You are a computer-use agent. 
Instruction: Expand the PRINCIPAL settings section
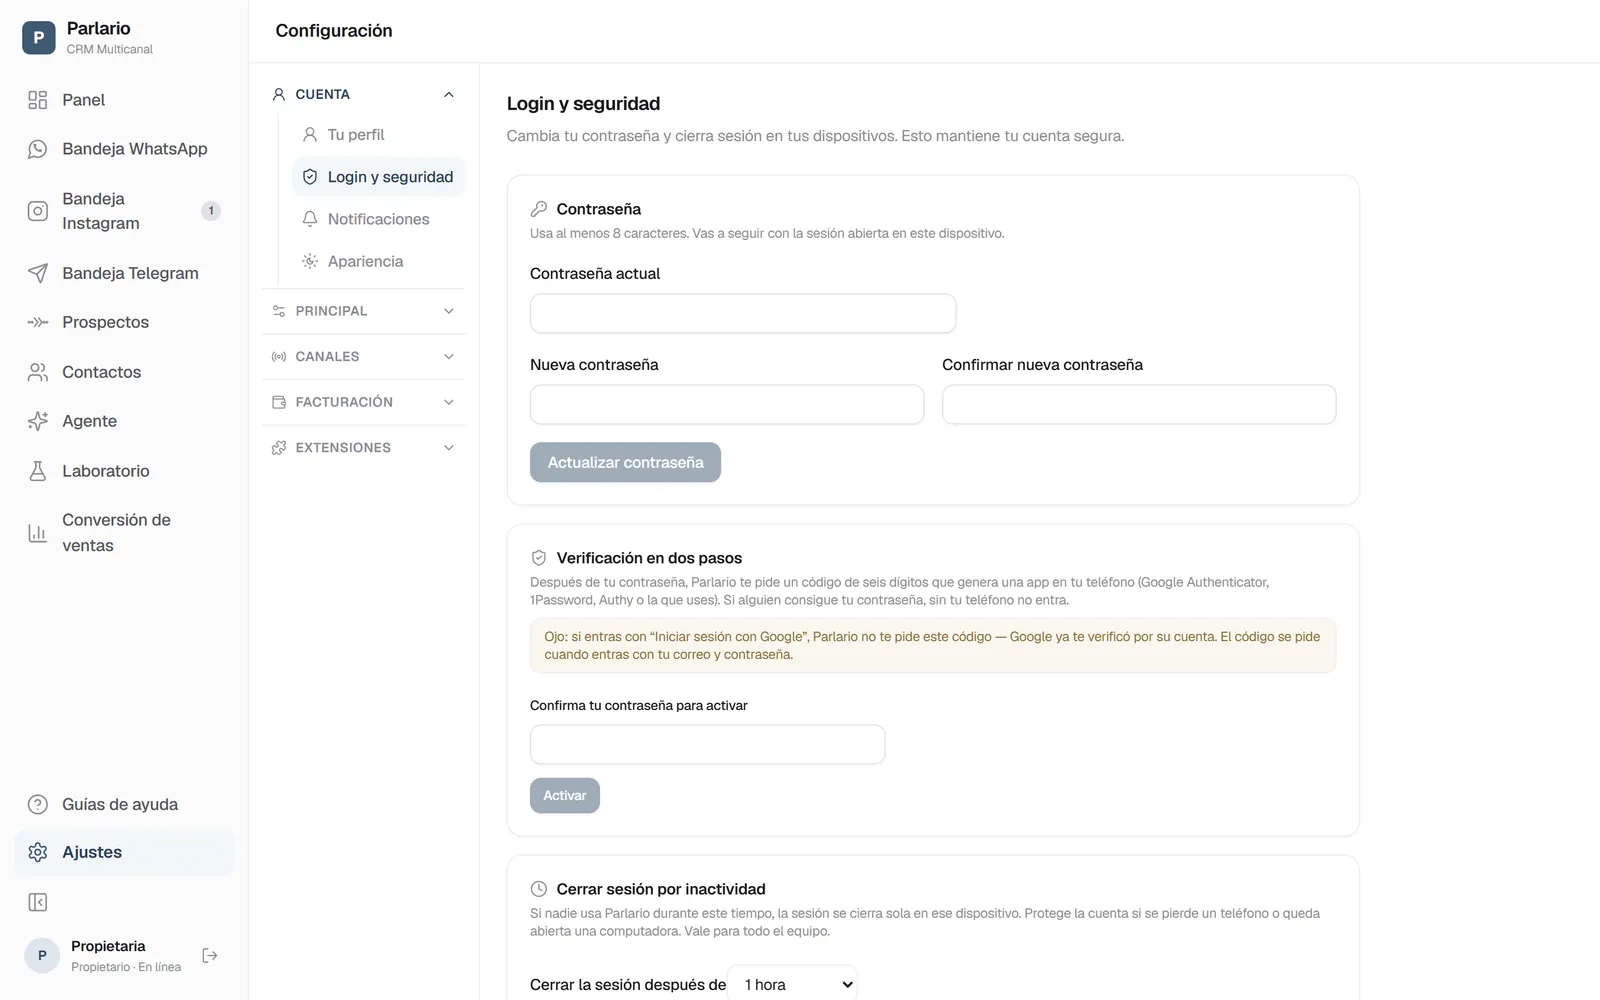[364, 311]
